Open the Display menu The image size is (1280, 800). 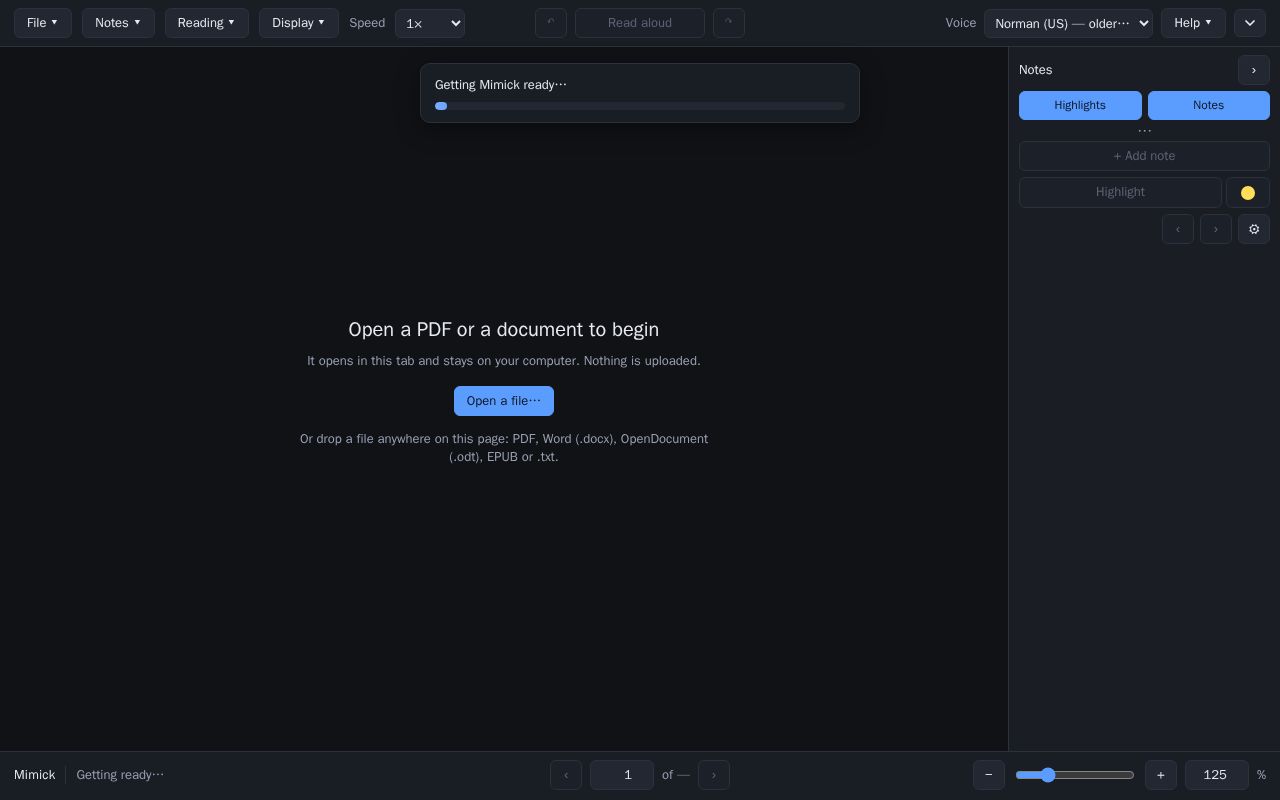pyautogui.click(x=299, y=23)
